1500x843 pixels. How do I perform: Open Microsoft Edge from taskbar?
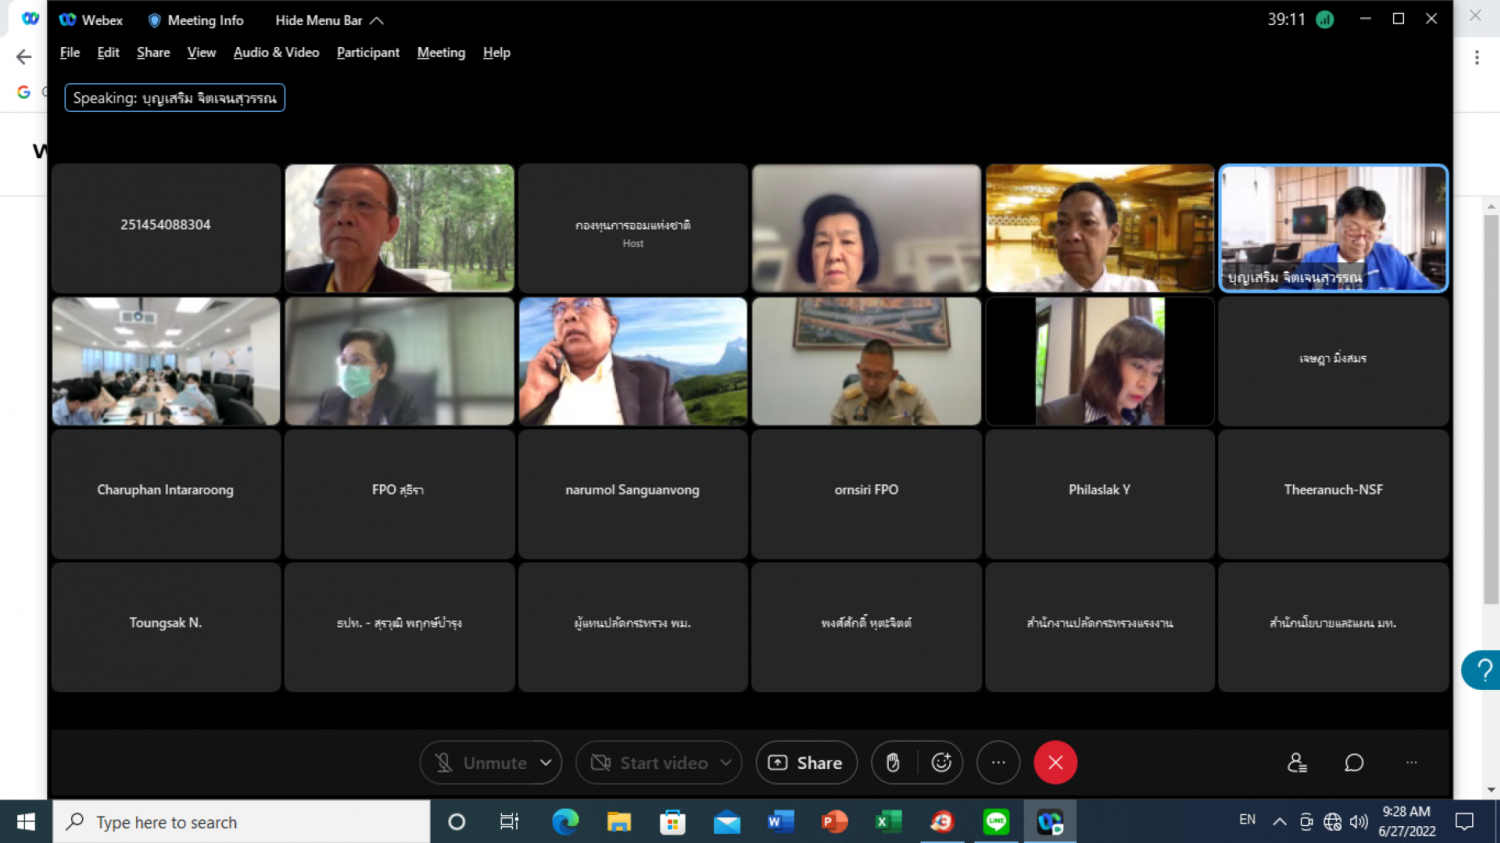pyautogui.click(x=565, y=822)
